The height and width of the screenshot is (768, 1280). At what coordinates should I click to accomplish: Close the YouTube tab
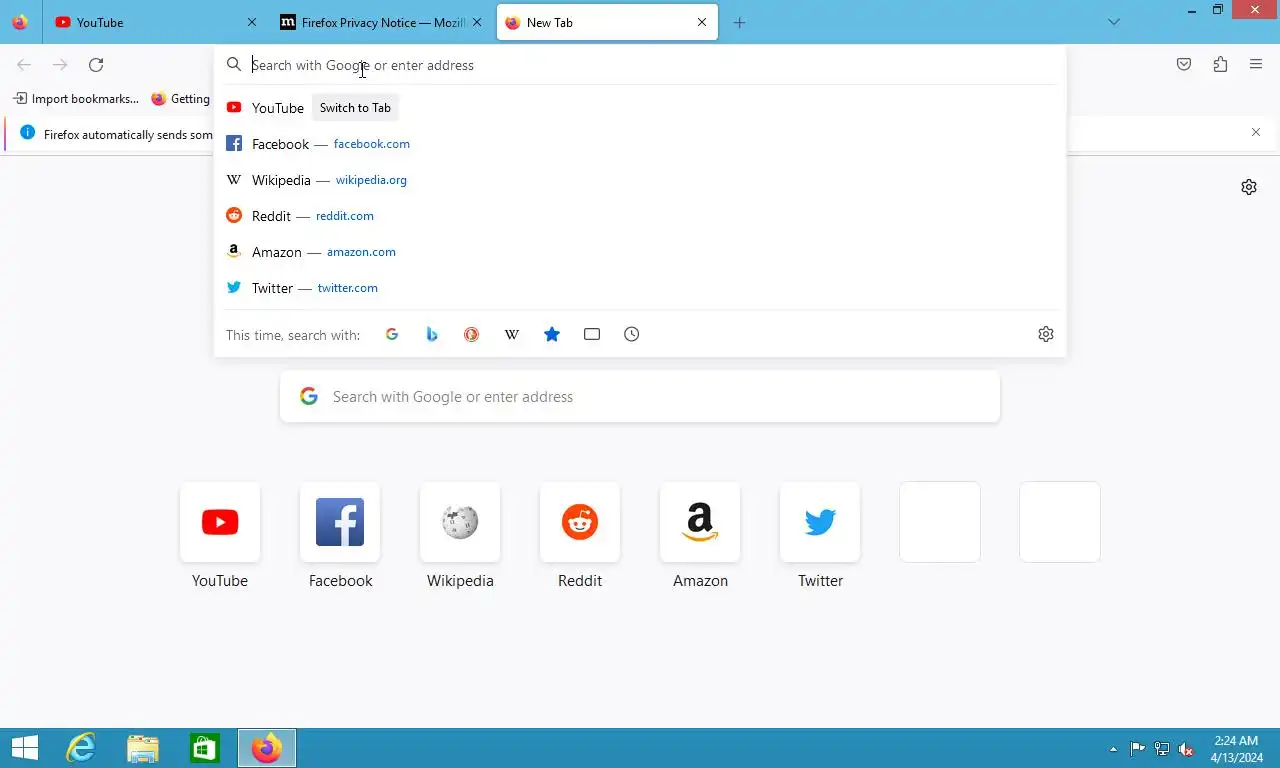(252, 22)
